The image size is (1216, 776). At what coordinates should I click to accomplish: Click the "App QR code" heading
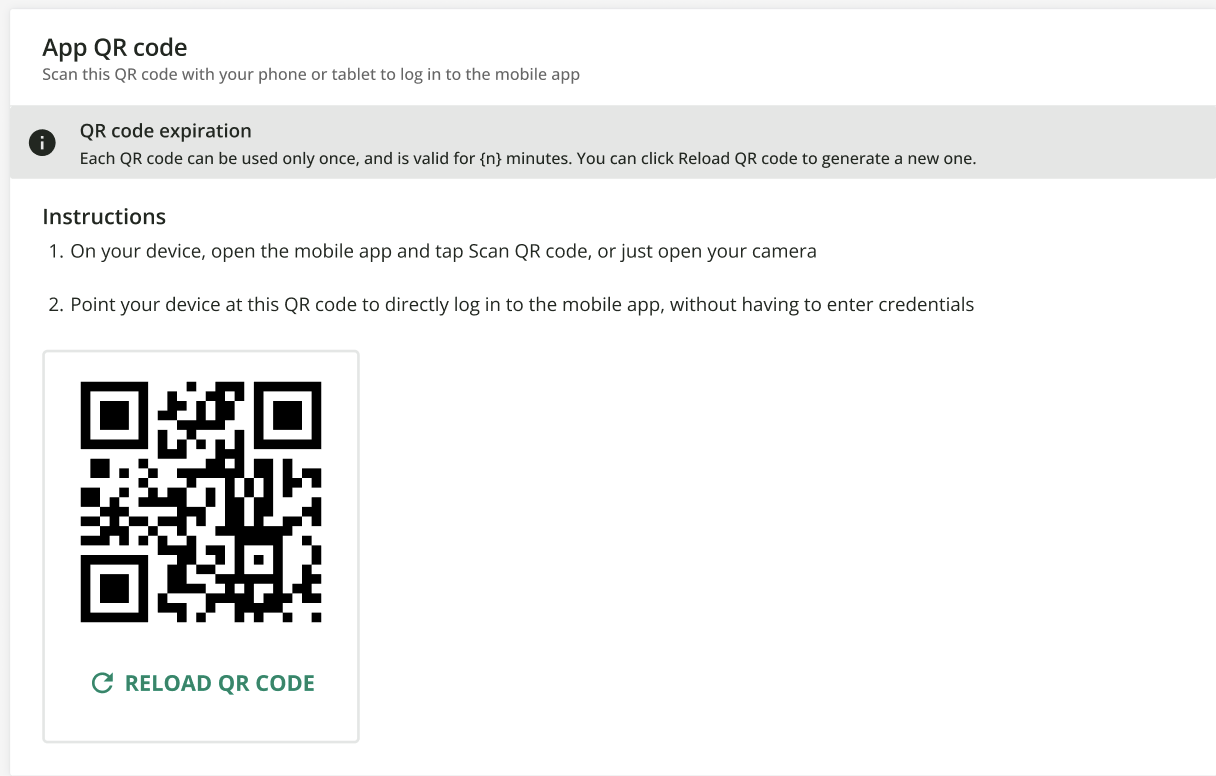tap(115, 47)
